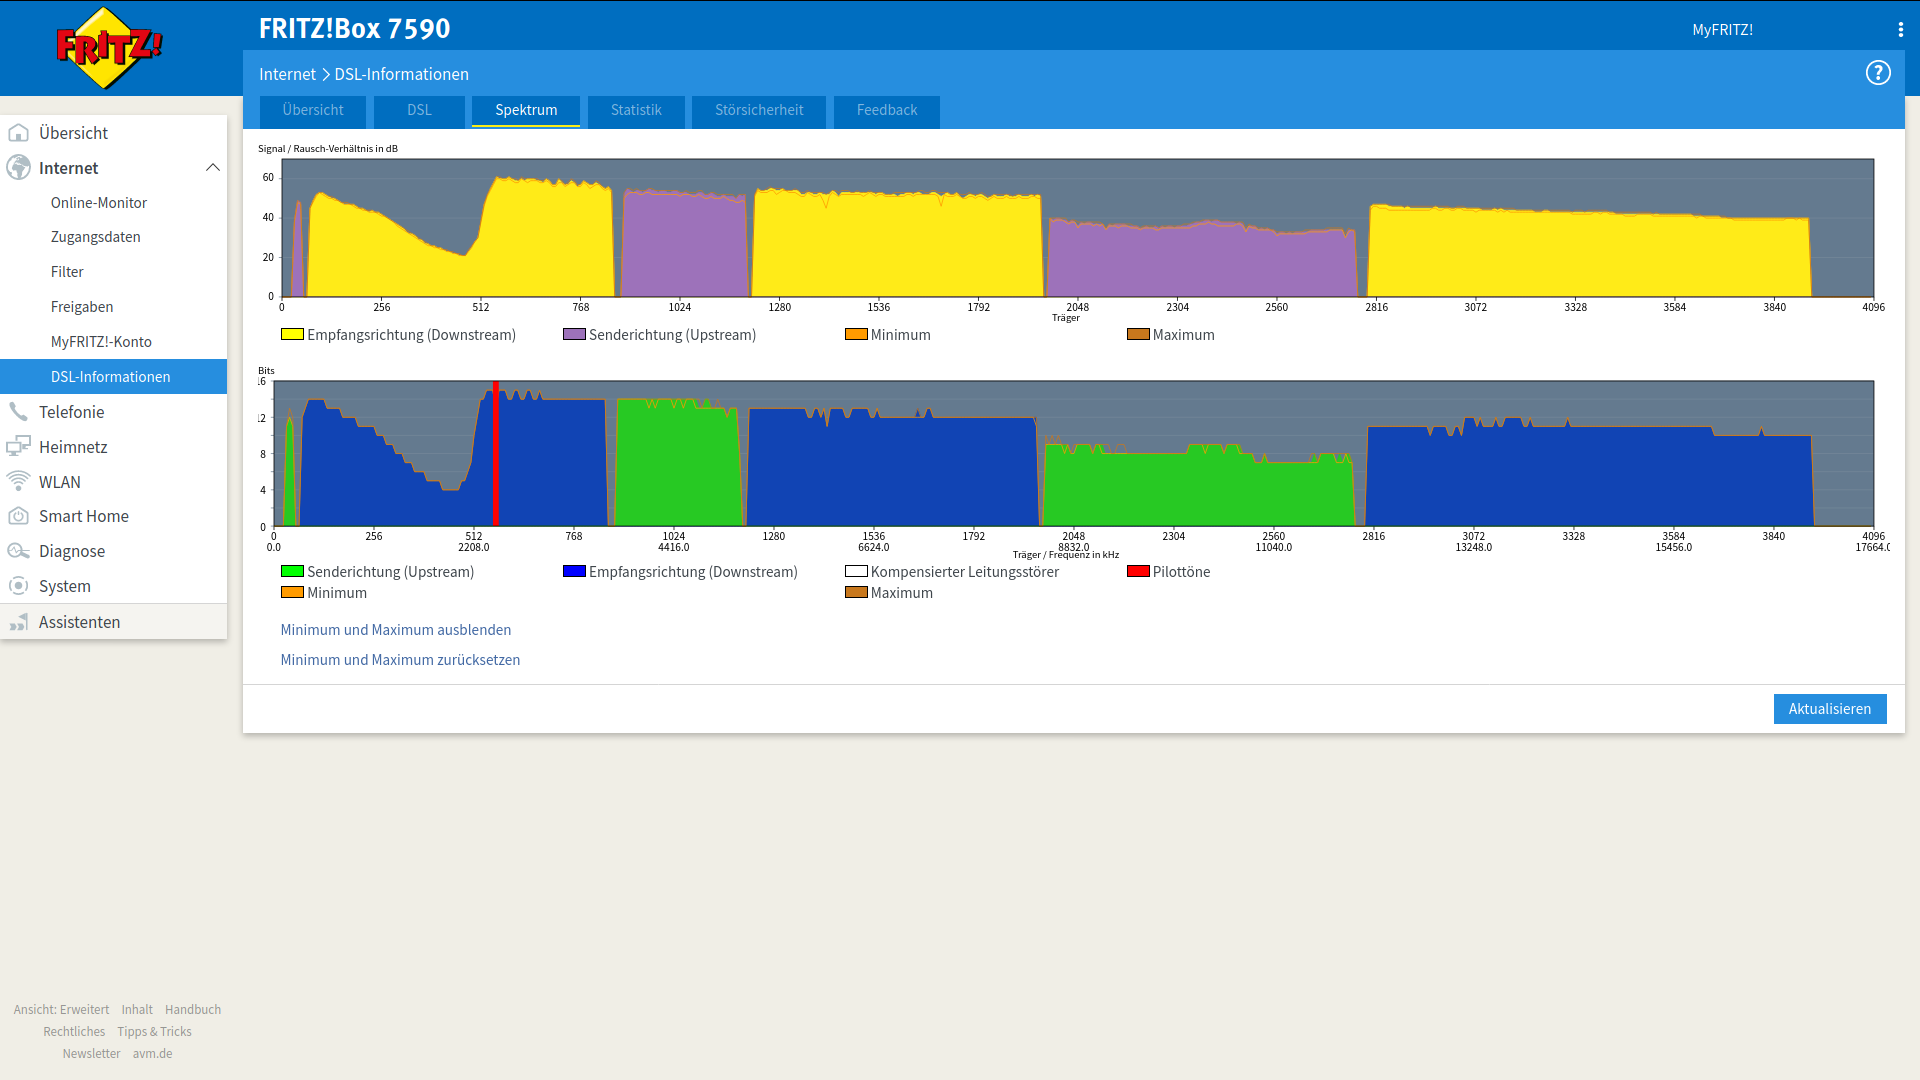The width and height of the screenshot is (1920, 1080).
Task: Hide minimum and maximum curves link
Action: click(395, 630)
